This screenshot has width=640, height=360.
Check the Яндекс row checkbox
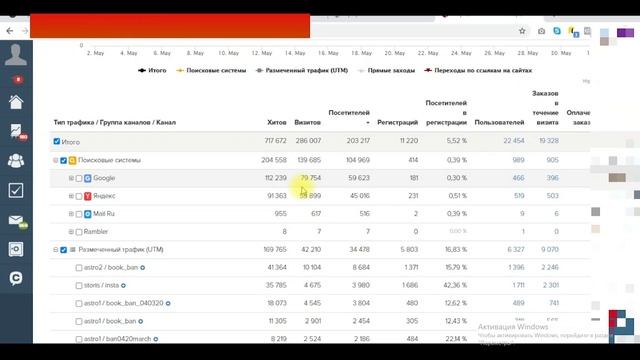coord(79,196)
